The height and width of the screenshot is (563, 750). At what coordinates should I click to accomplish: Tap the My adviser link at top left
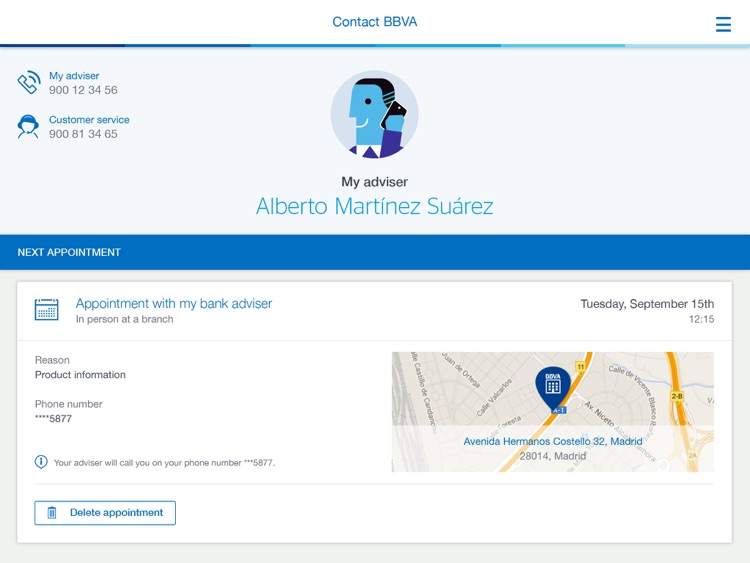(74, 76)
